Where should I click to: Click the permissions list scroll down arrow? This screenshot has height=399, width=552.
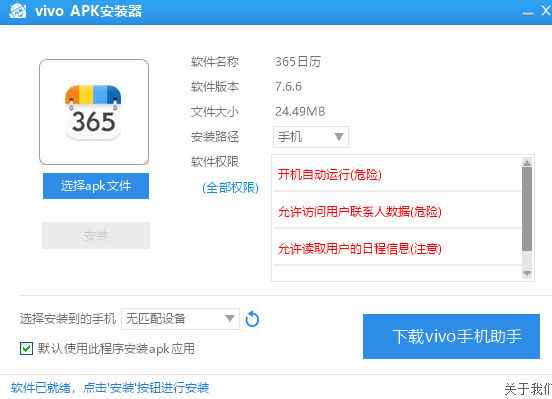527,274
